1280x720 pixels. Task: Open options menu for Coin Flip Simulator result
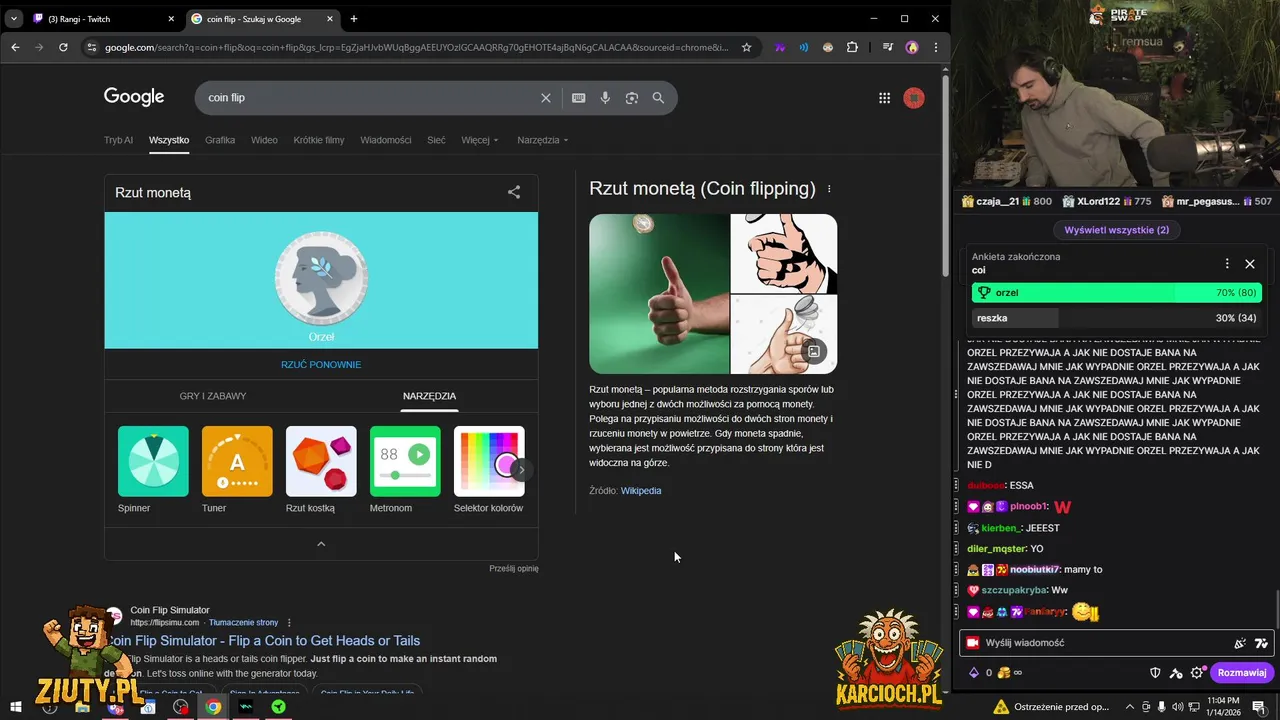289,623
